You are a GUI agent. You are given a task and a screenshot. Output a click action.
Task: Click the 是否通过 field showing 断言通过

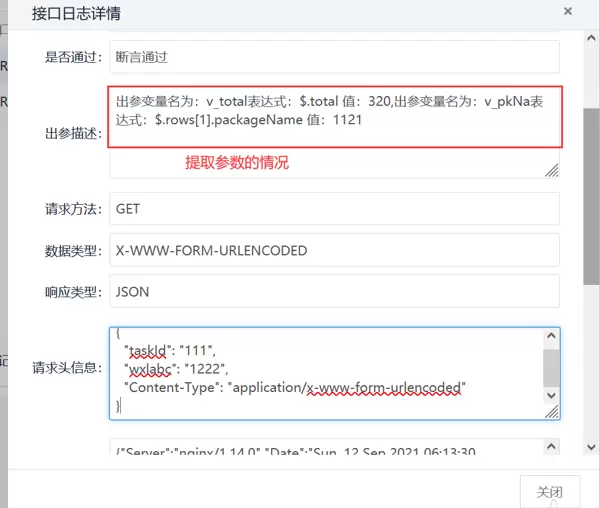click(334, 57)
